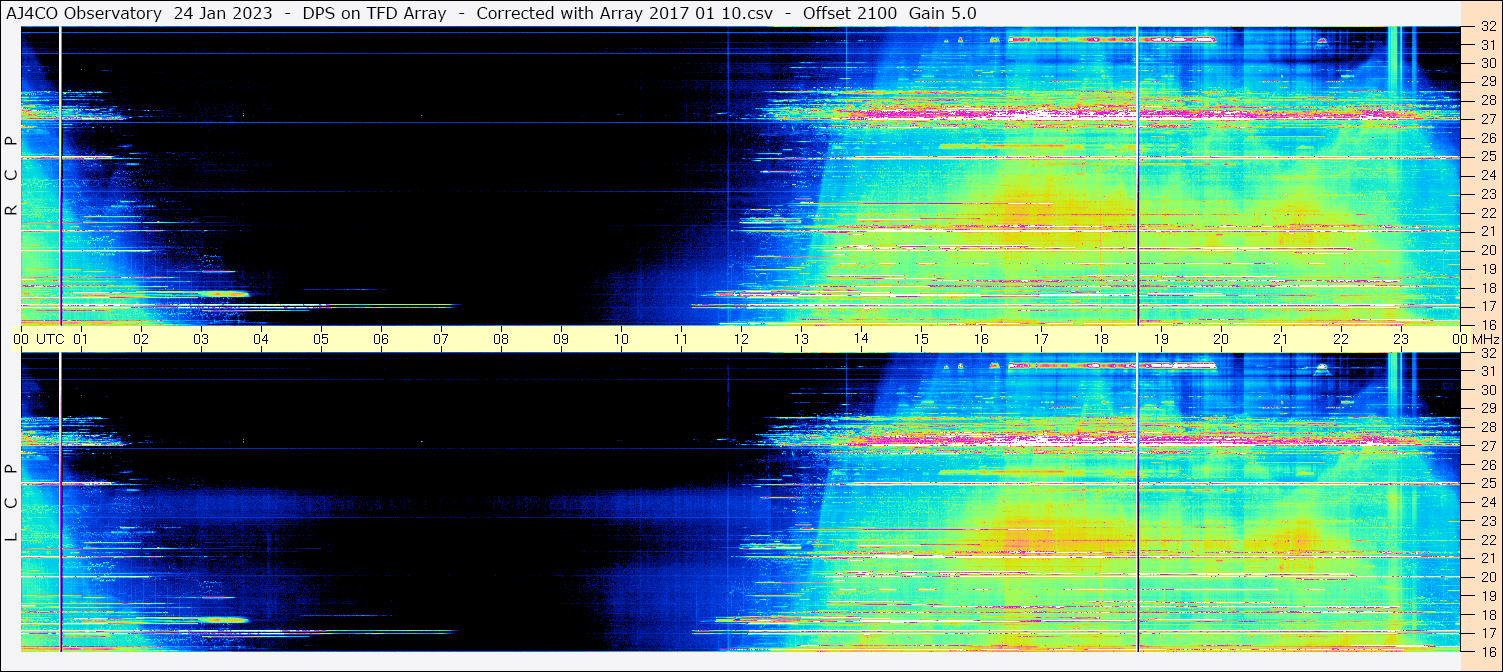Click 32 MHz tick on LCP frequency scale
The height and width of the screenshot is (672, 1503).
1487,353
